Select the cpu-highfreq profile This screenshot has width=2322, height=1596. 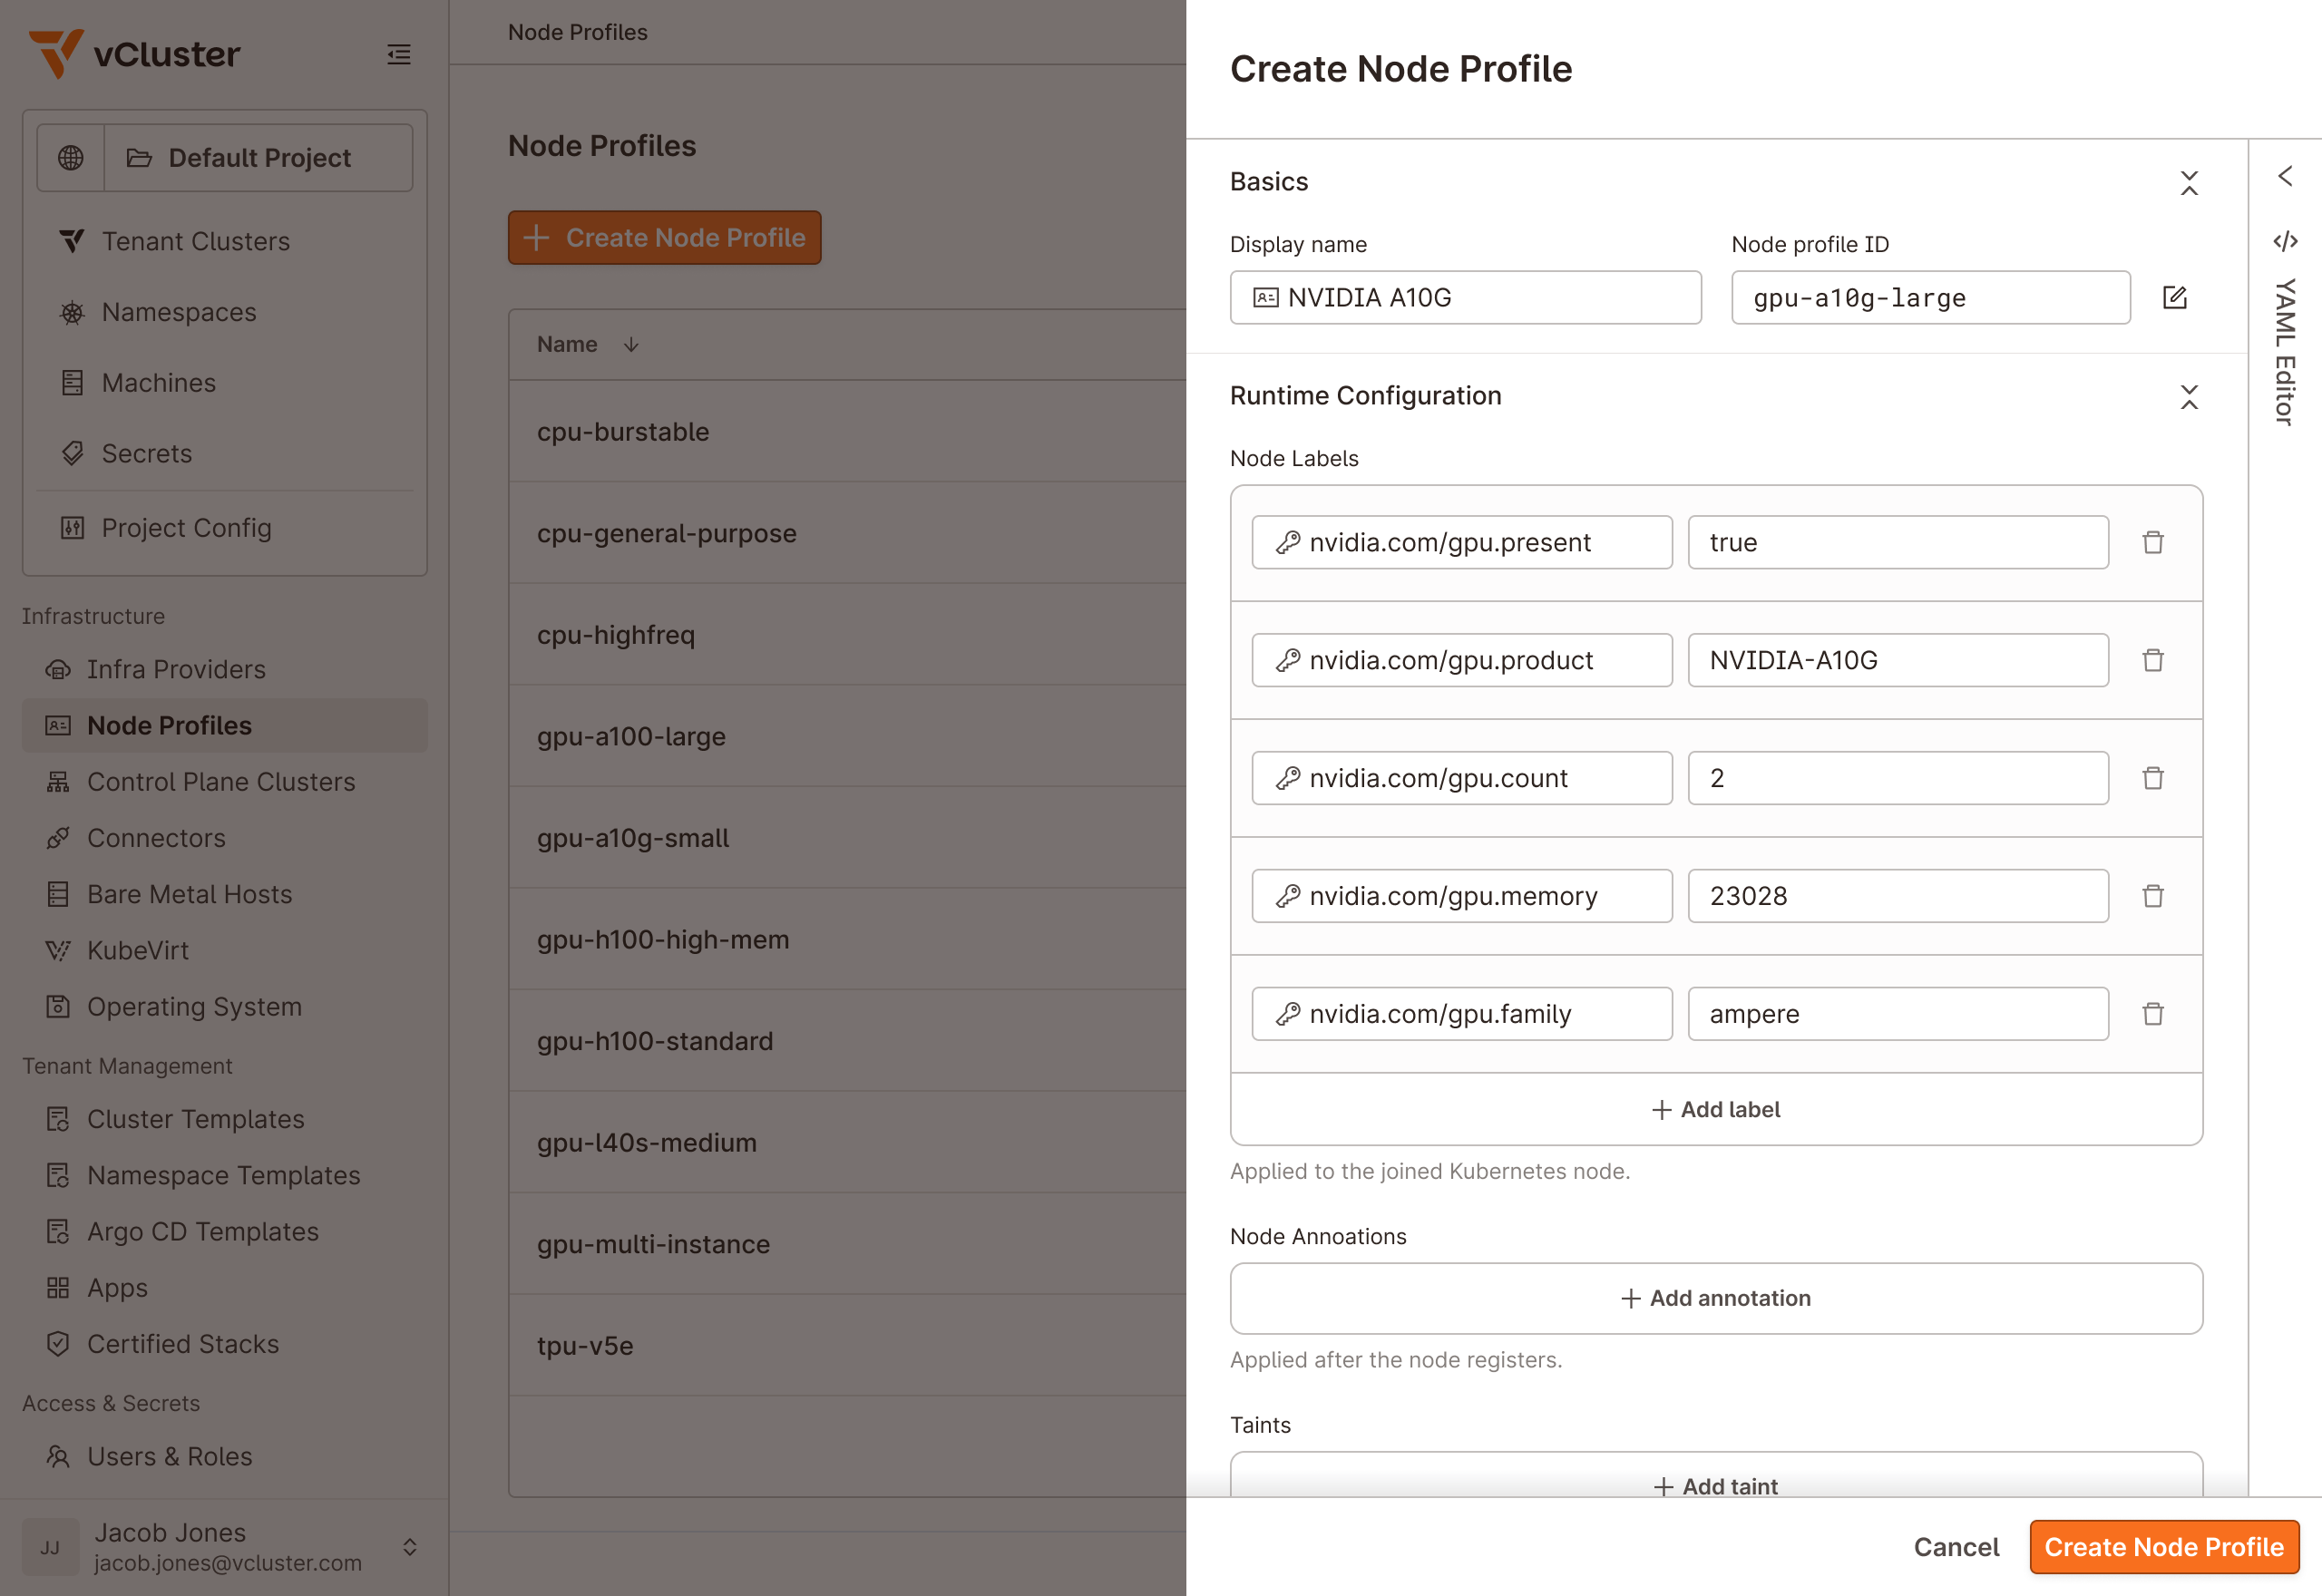(x=847, y=634)
